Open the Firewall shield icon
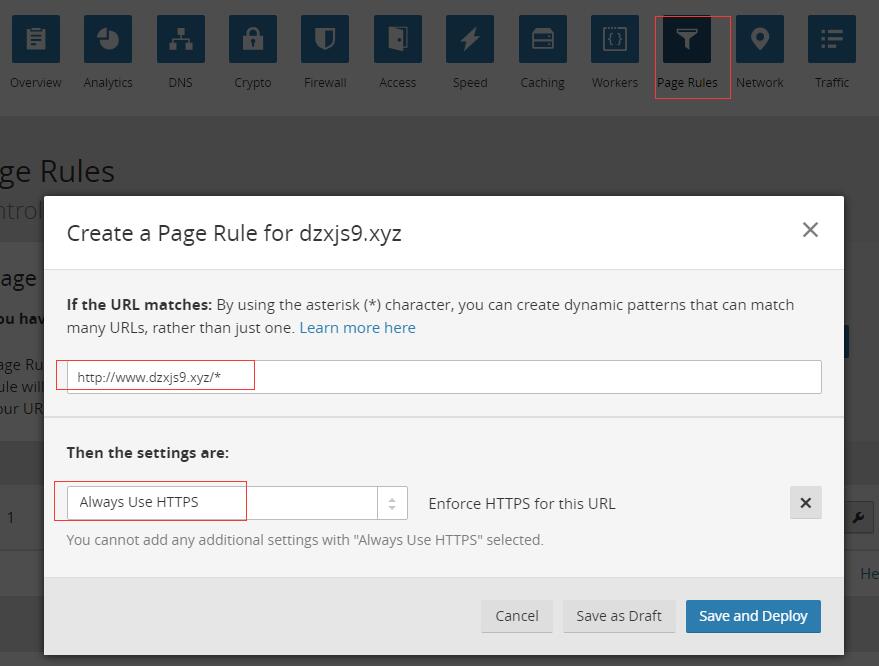The height and width of the screenshot is (666, 879). tap(325, 39)
